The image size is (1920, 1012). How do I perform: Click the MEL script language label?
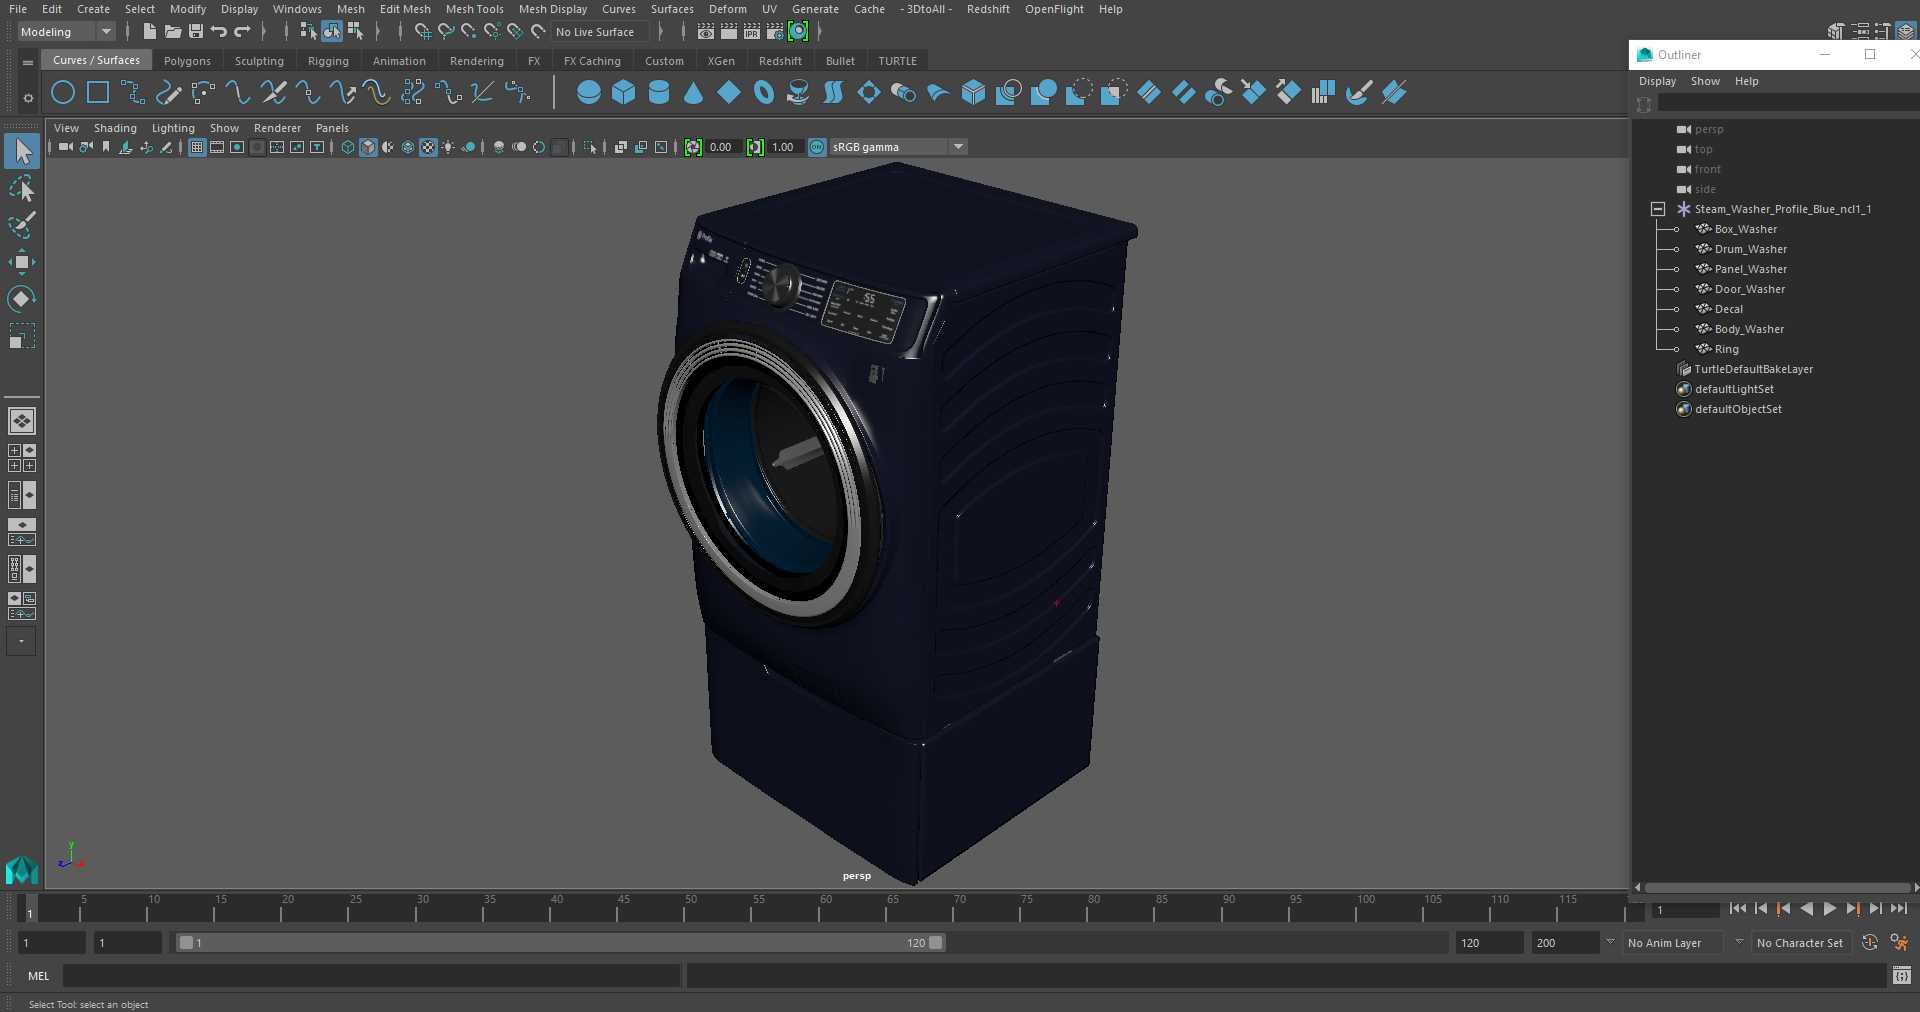[38, 976]
